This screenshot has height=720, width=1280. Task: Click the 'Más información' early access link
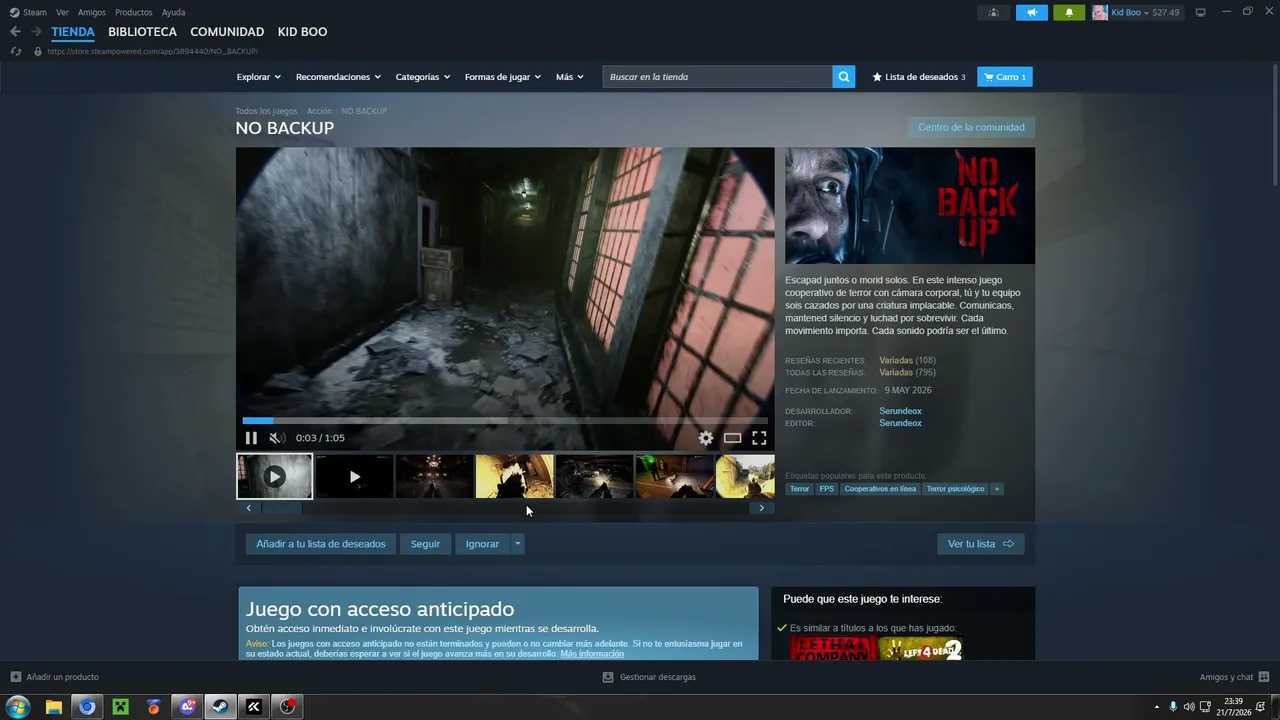click(592, 654)
